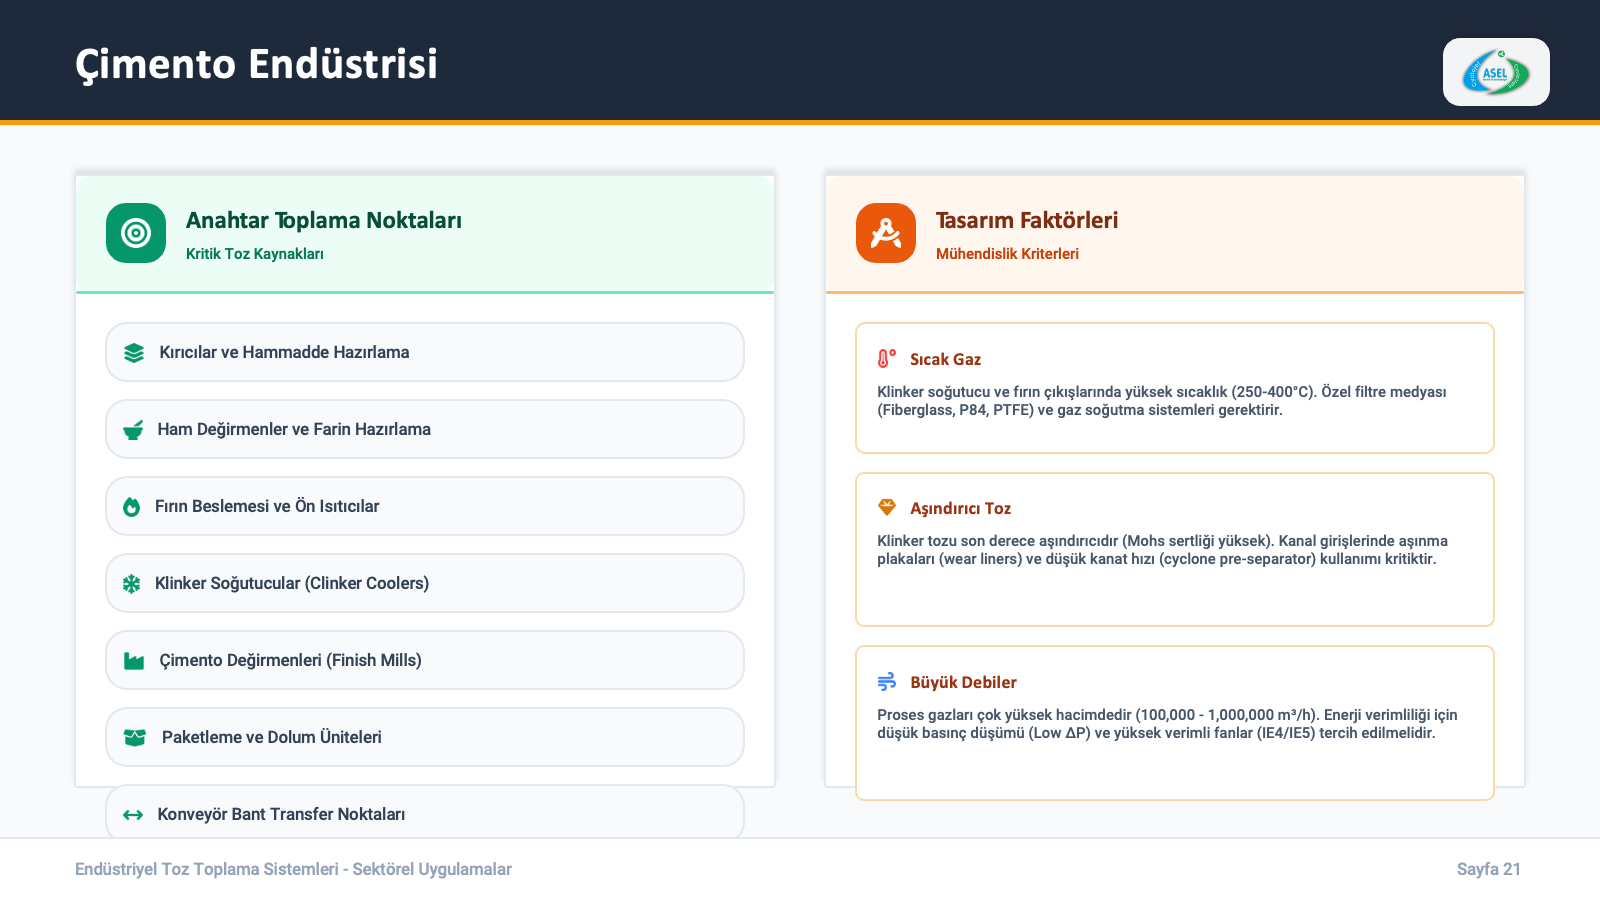
Task: Click the double arrow icon beside Konveyör Bant
Action: tap(133, 815)
